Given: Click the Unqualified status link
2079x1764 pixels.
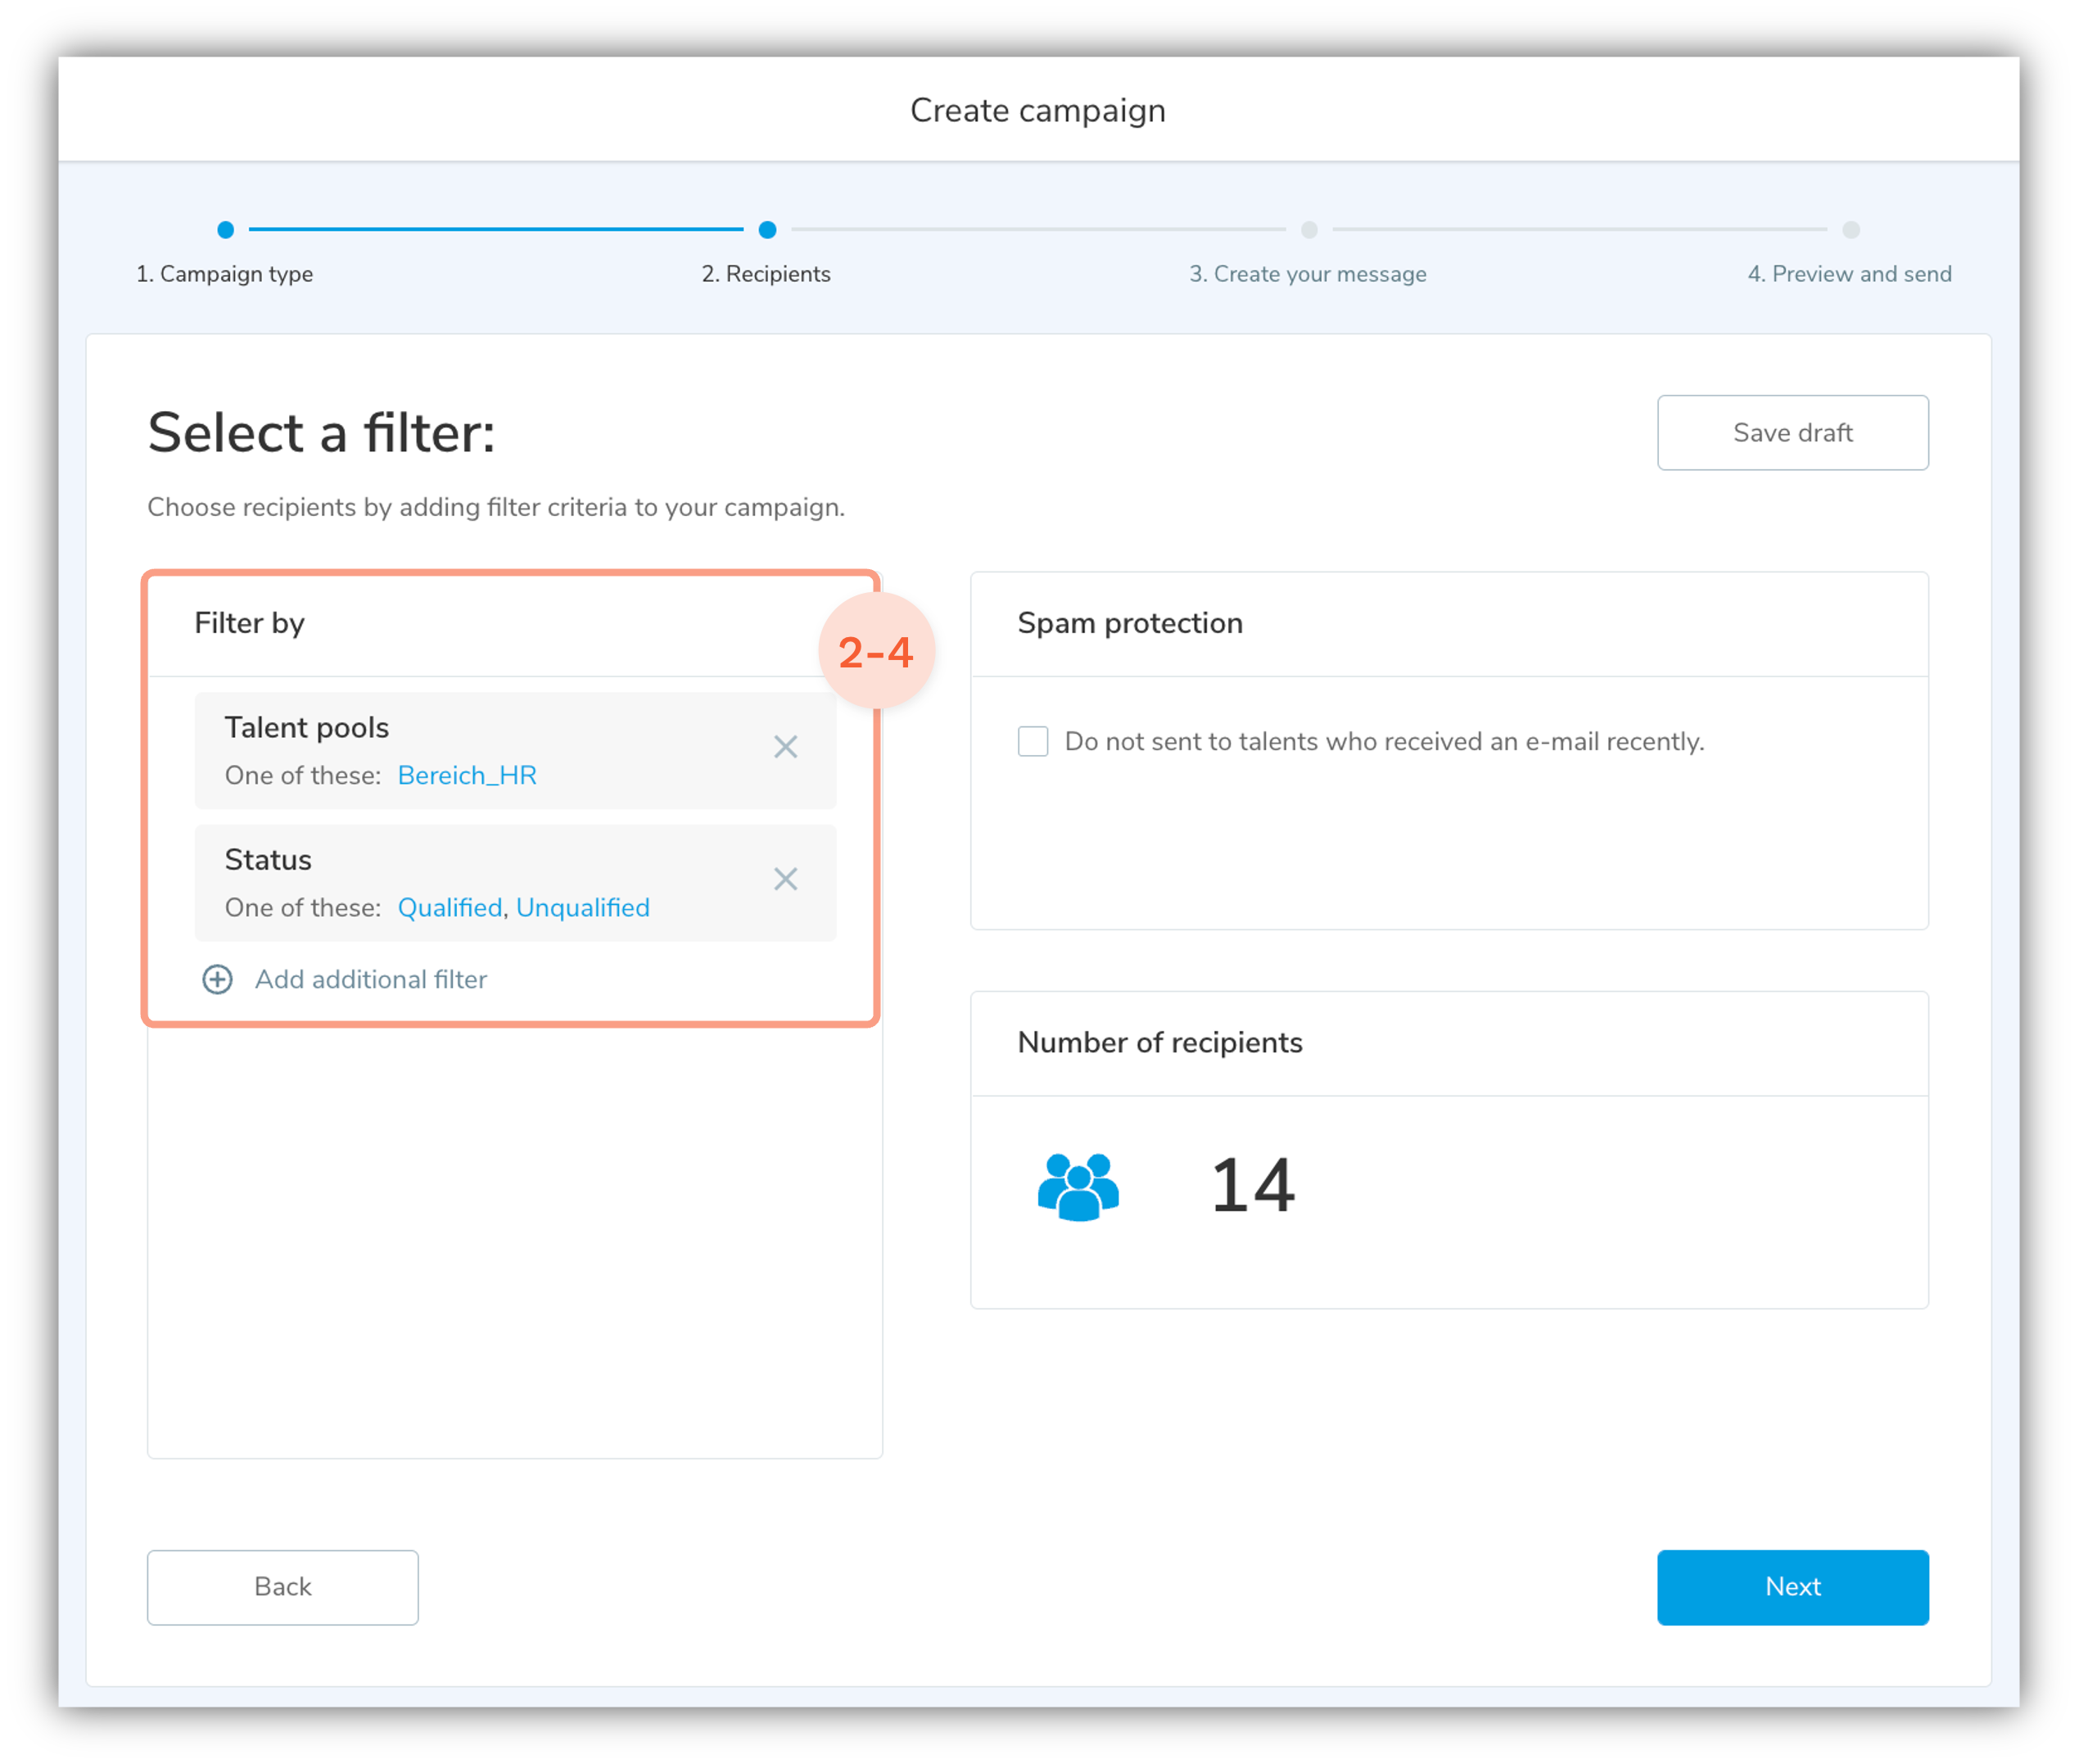Looking at the screenshot, I should [x=583, y=907].
